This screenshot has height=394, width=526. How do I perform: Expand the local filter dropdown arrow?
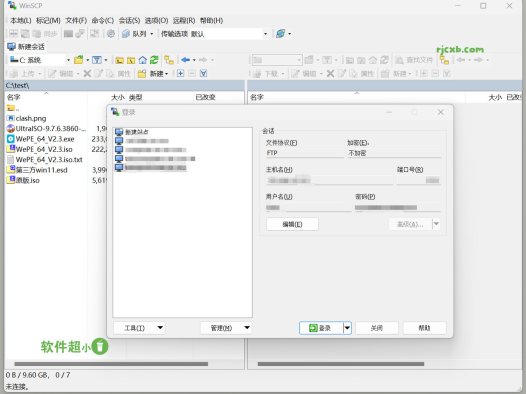[106, 60]
